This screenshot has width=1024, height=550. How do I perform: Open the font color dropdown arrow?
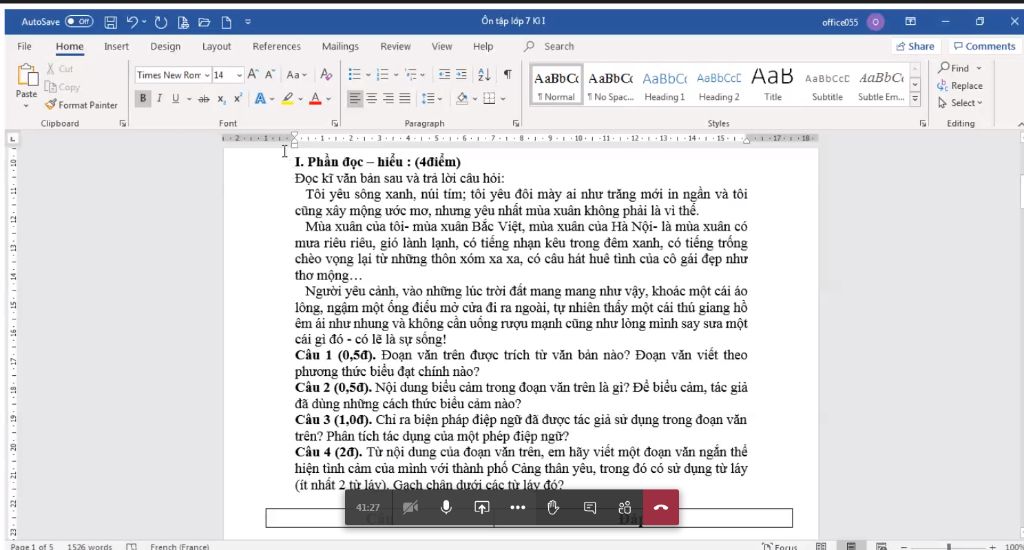tap(328, 99)
